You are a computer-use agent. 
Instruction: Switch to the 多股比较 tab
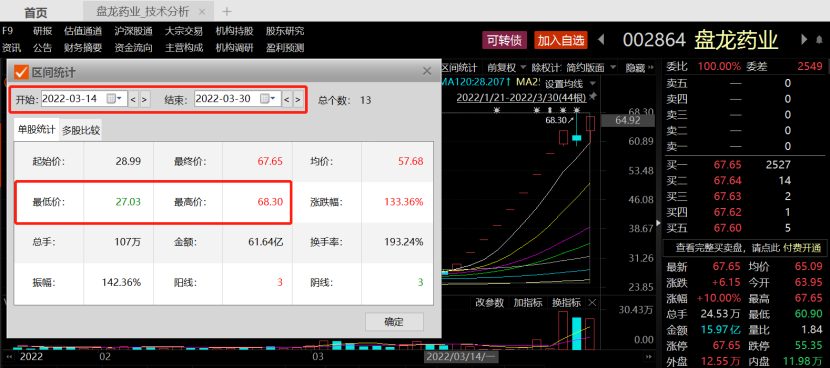(x=80, y=131)
